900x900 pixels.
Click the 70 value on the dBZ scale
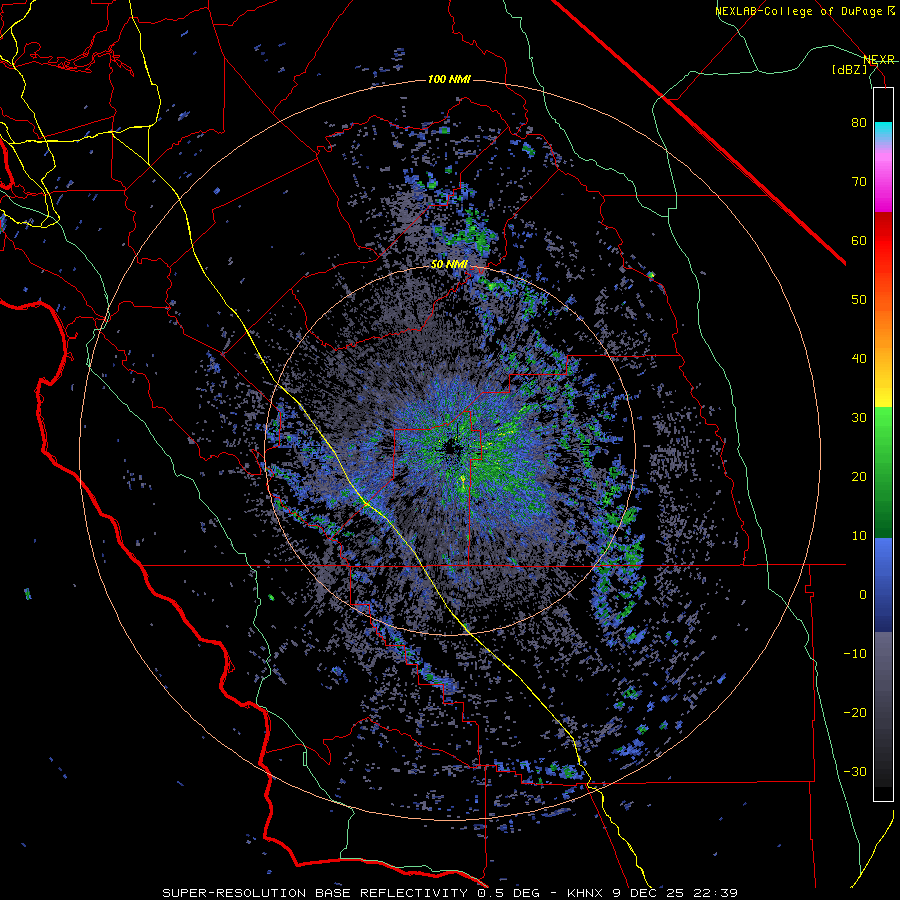[859, 182]
